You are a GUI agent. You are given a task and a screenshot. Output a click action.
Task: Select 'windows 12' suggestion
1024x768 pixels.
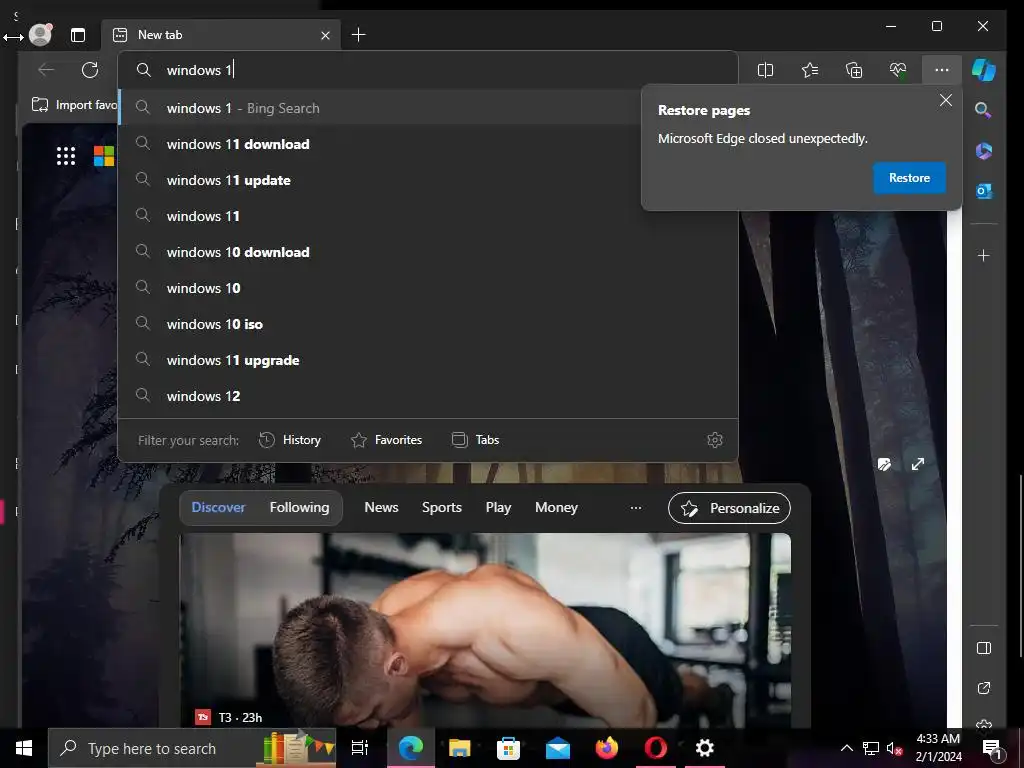tap(428, 396)
